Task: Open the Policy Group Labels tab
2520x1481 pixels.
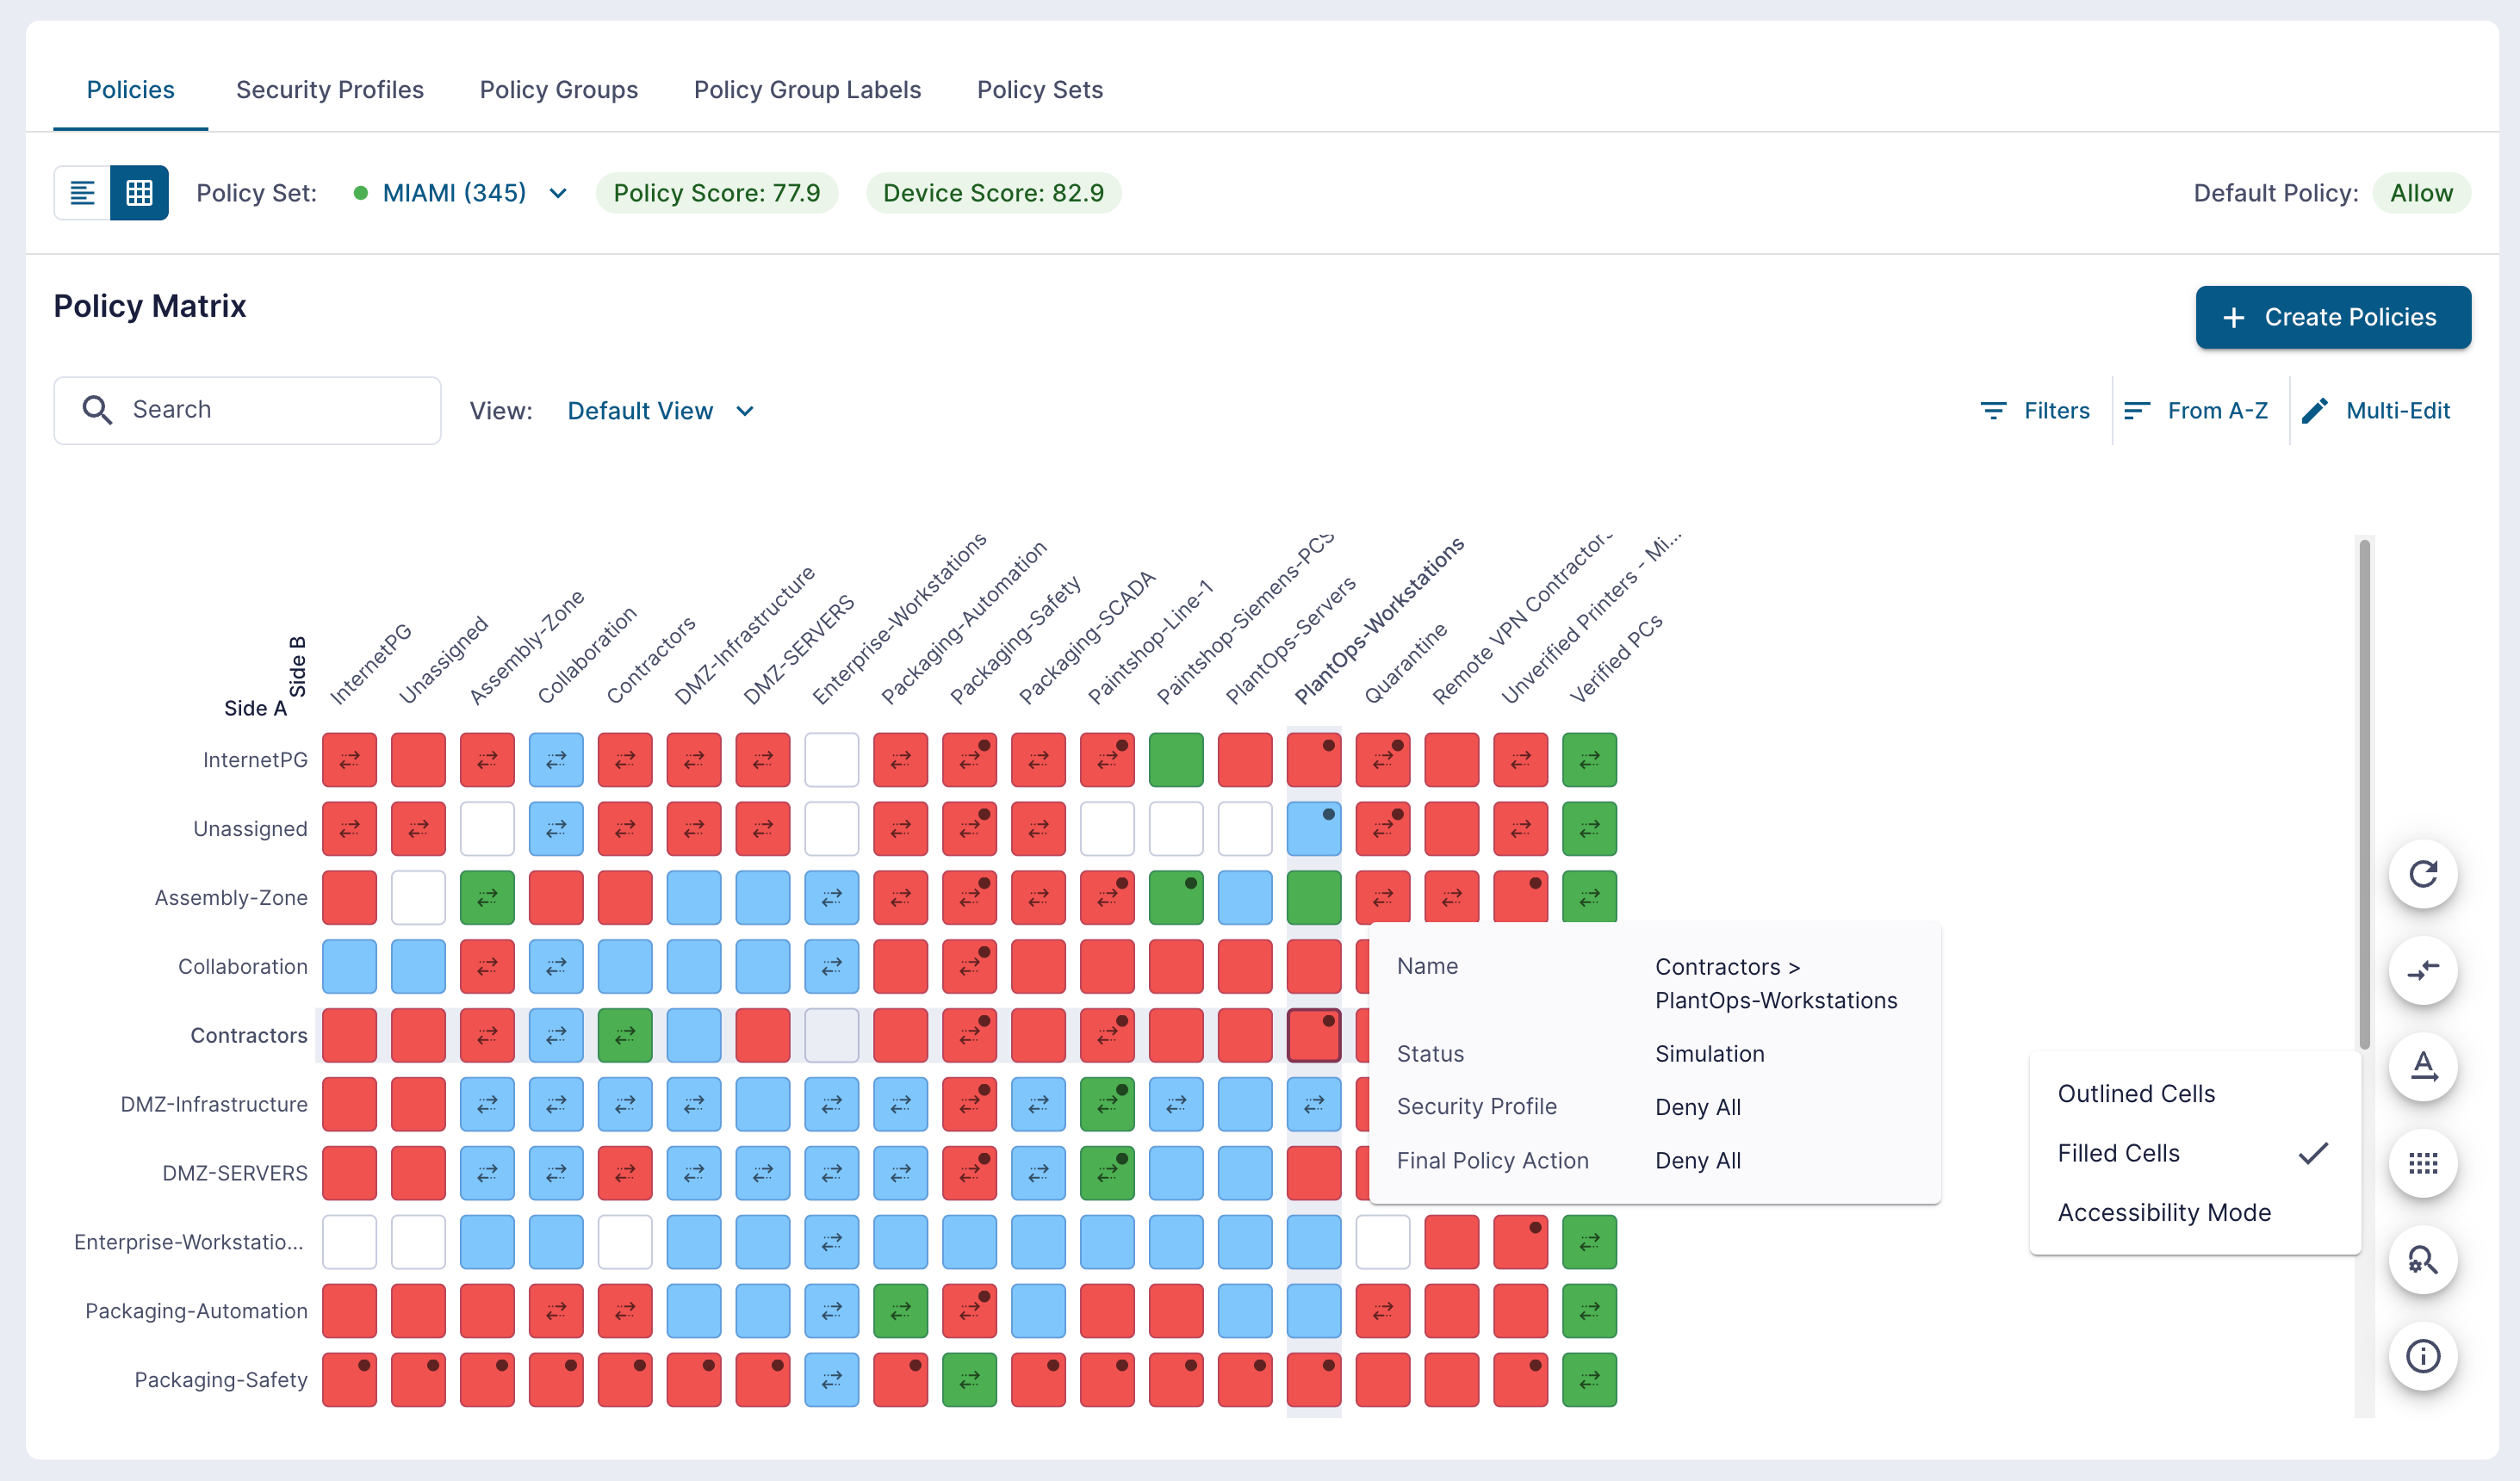Action: click(x=807, y=90)
